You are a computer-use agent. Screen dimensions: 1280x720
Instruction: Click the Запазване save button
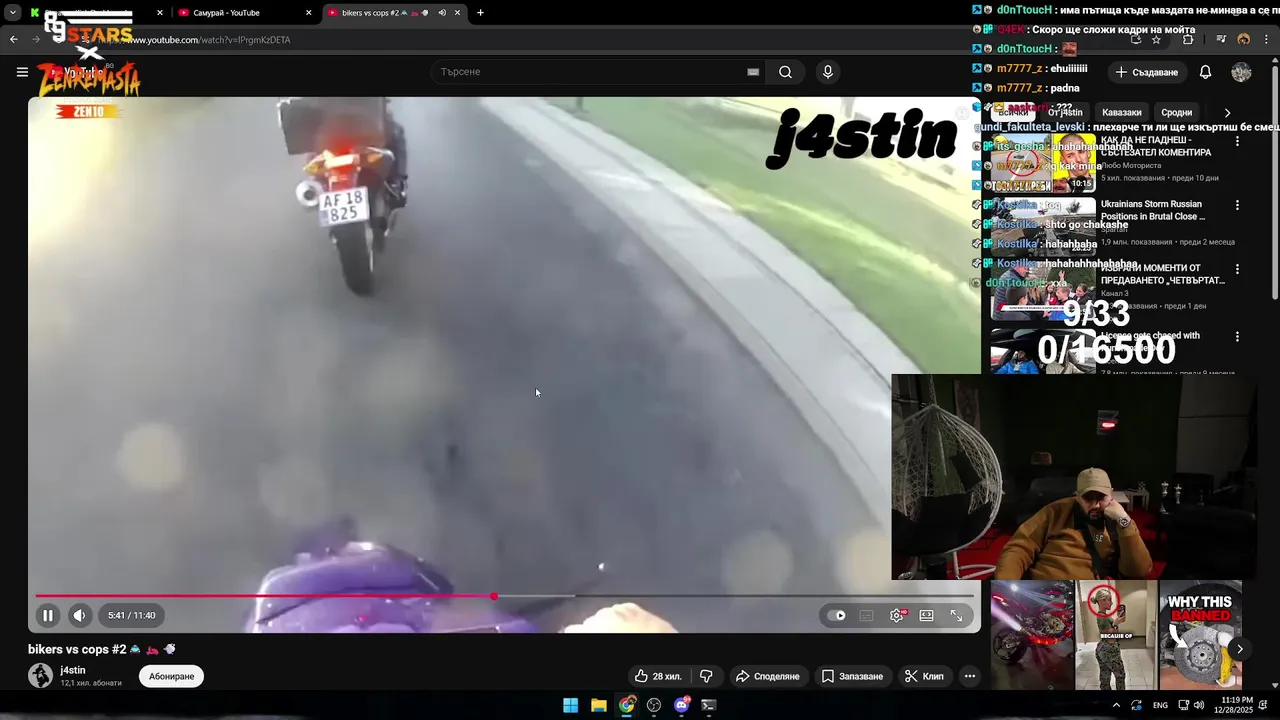(x=852, y=676)
